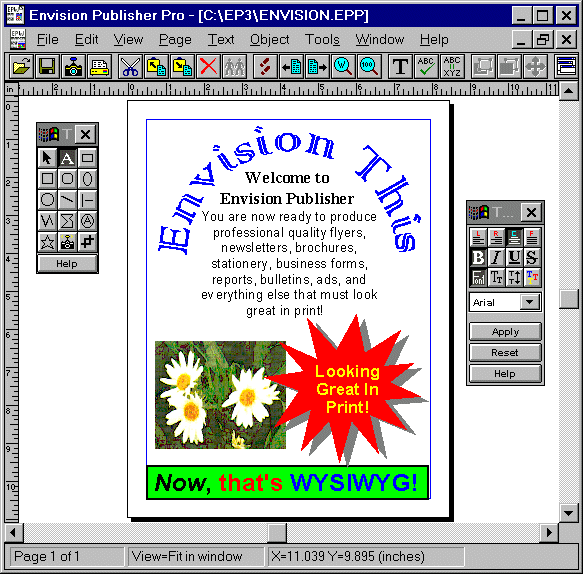Viewport: 583px width, 574px height.
Task: Select the A text tool in the toolbox
Action: pos(67,158)
